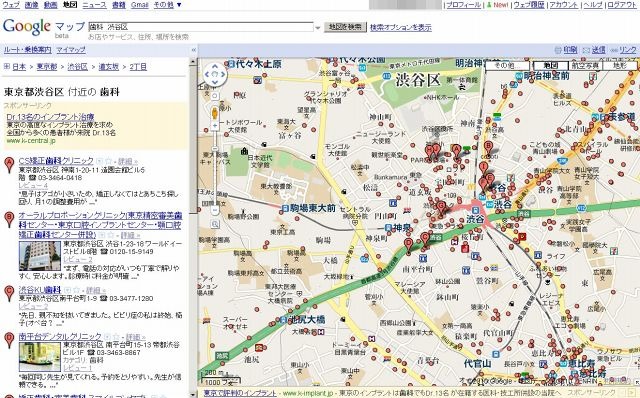Click result marker B beside オーラルプロポーションクリニック in list
The image size is (640, 398).
click(x=9, y=219)
